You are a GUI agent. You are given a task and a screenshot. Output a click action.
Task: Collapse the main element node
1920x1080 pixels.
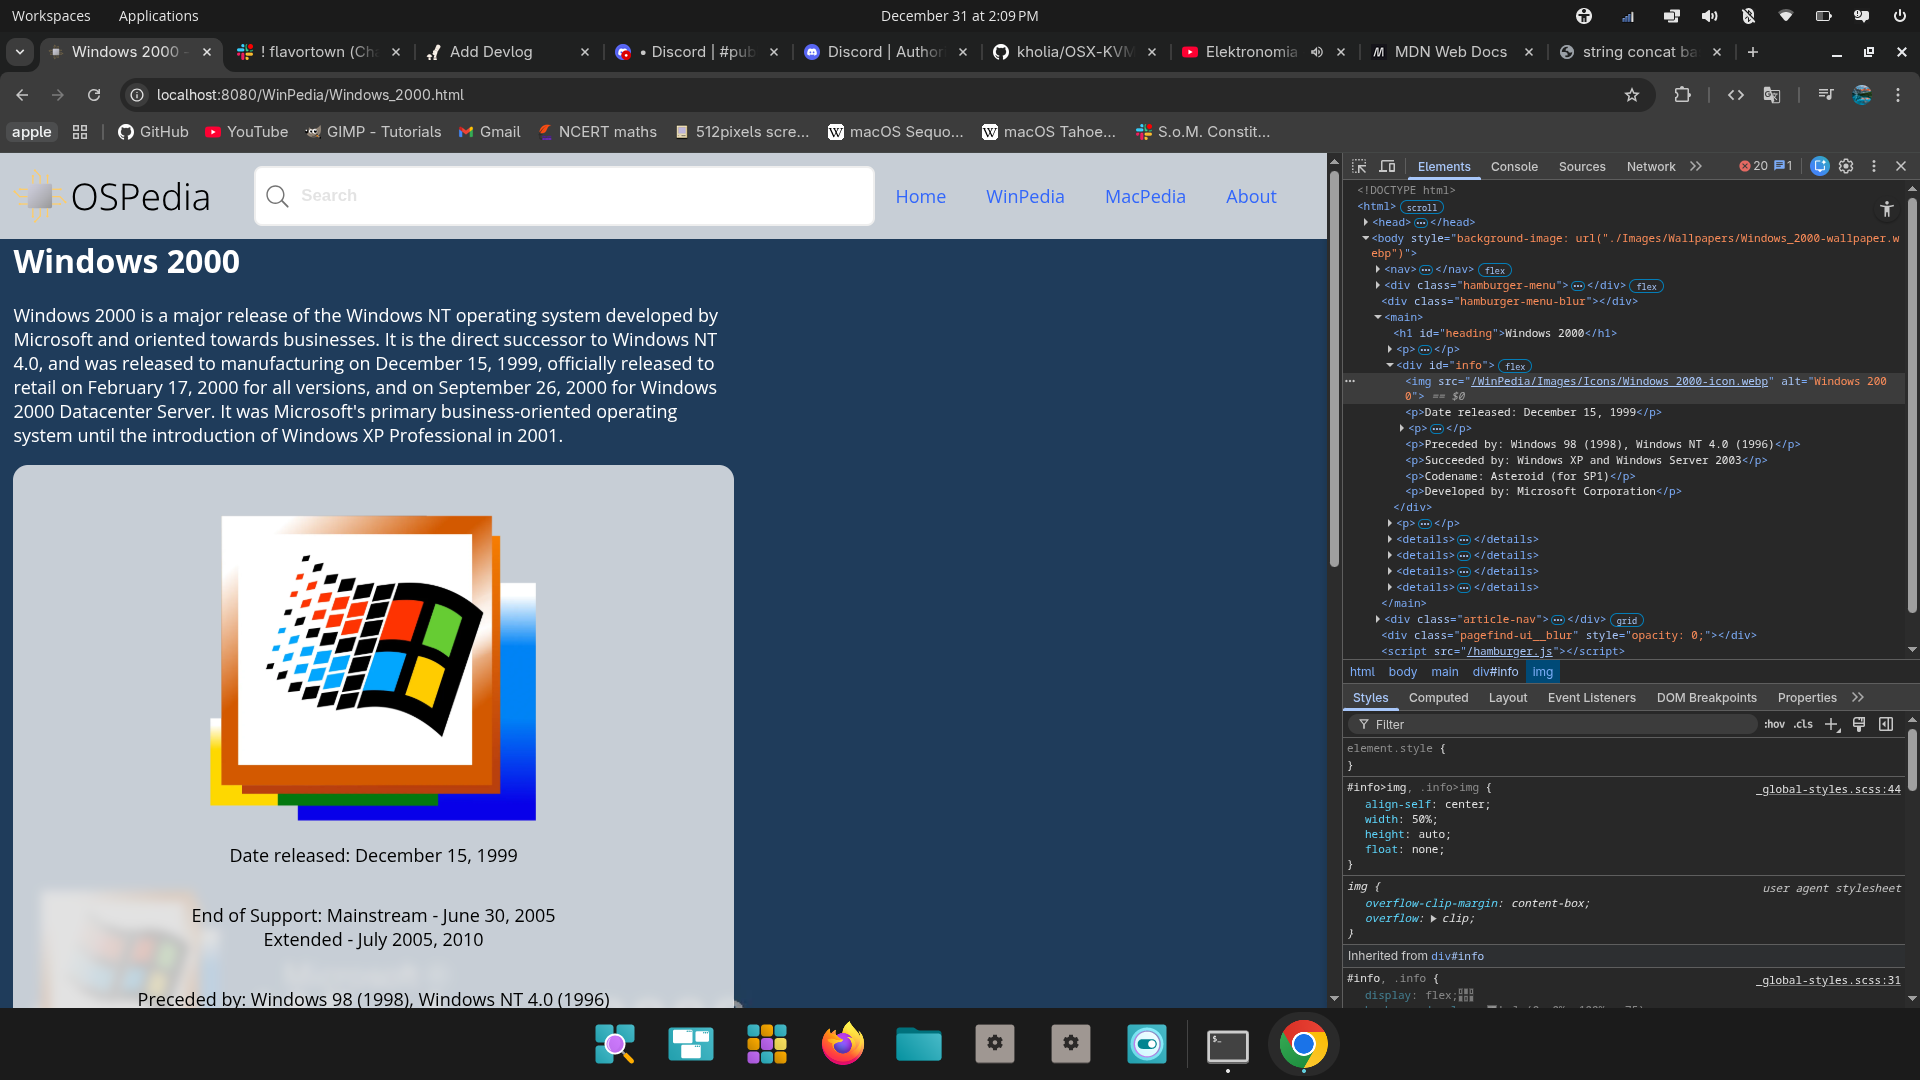point(1378,317)
